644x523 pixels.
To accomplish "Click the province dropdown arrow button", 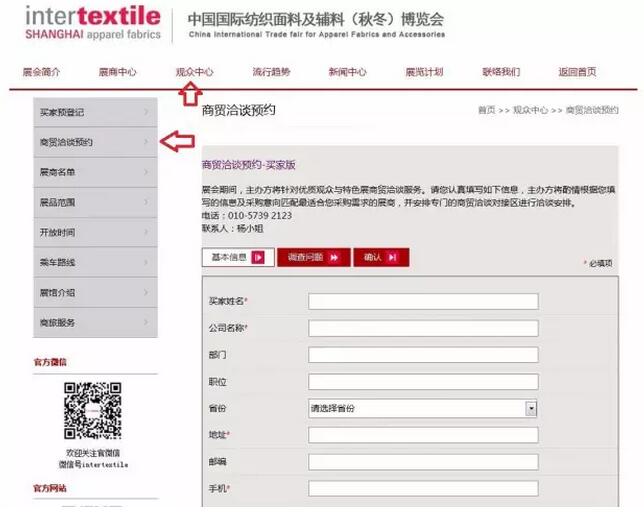I will pos(531,408).
